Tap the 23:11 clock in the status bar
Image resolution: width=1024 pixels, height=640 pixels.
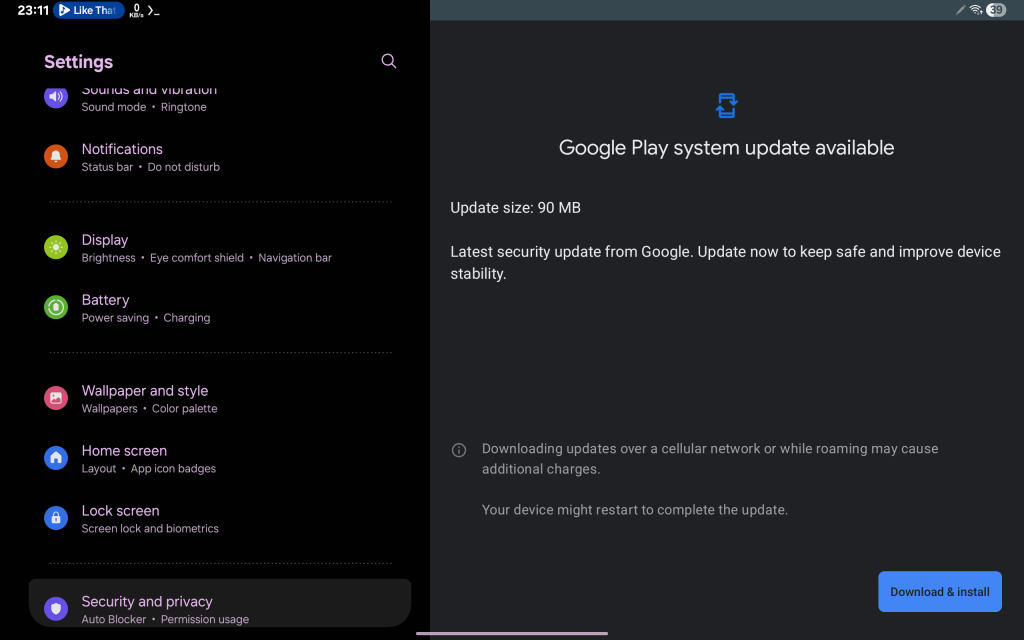point(33,10)
